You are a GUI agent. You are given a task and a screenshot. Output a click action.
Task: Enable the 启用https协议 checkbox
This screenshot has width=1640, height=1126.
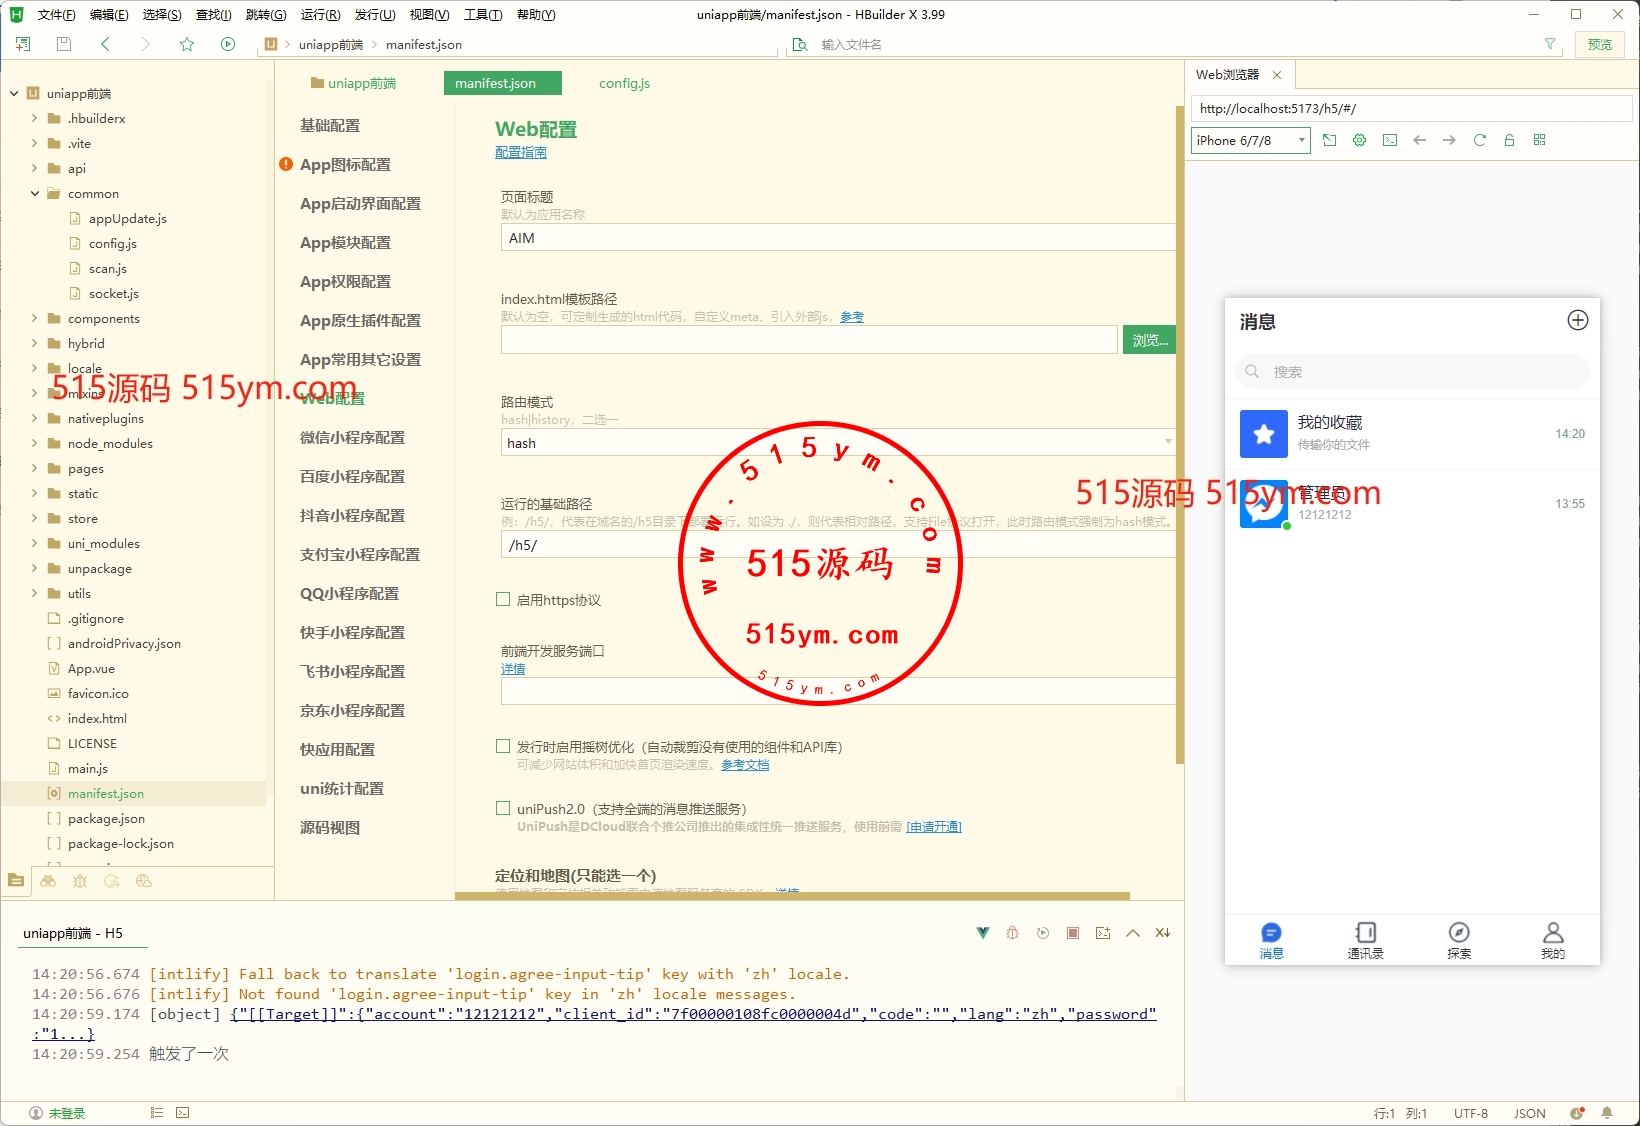point(503,600)
